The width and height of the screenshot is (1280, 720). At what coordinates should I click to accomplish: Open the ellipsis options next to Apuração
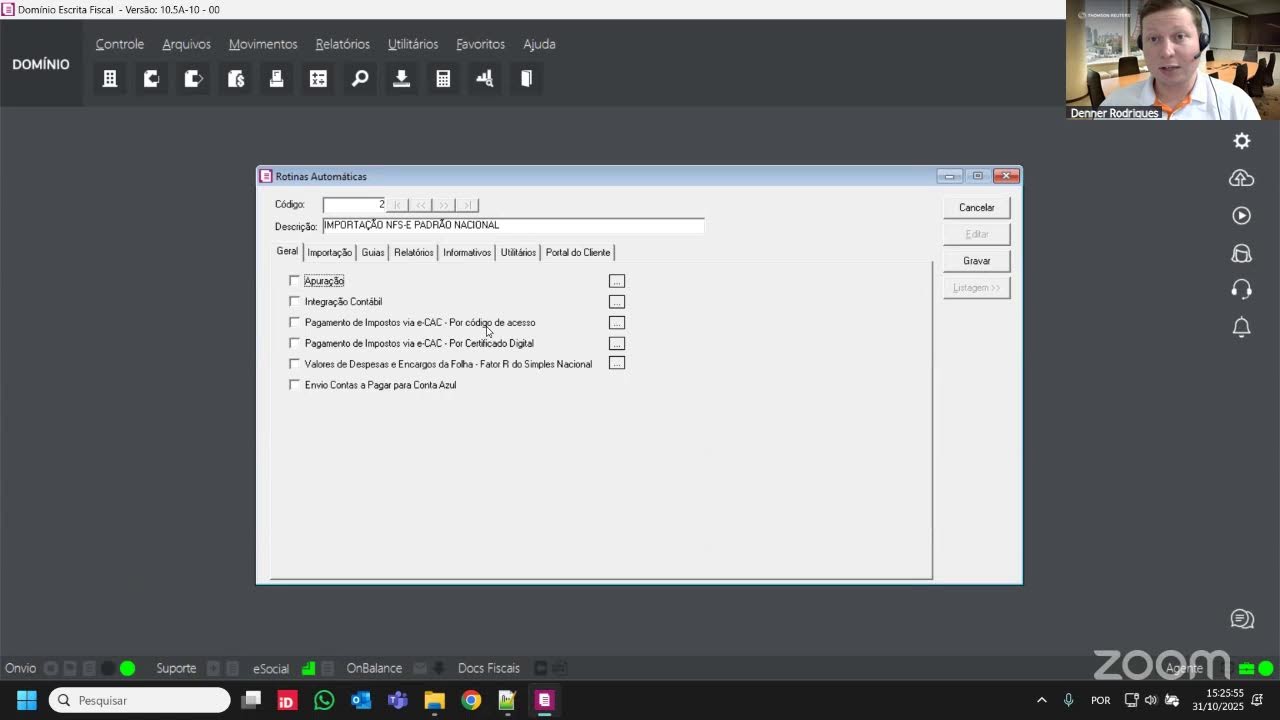pos(617,281)
